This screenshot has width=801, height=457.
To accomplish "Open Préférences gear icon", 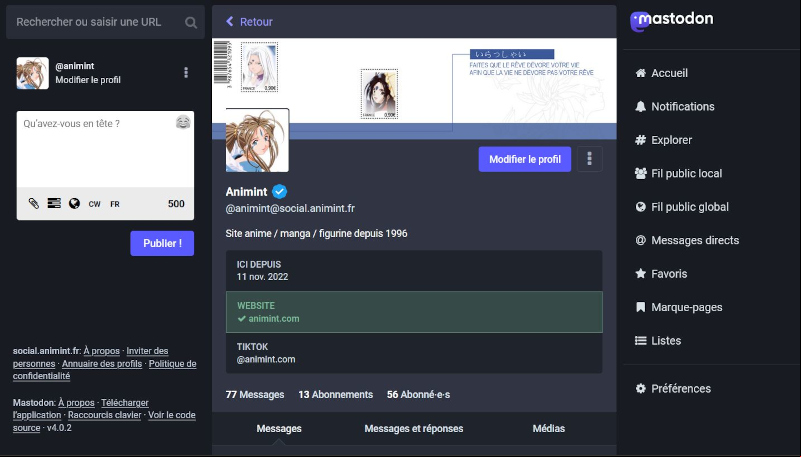I will point(641,389).
